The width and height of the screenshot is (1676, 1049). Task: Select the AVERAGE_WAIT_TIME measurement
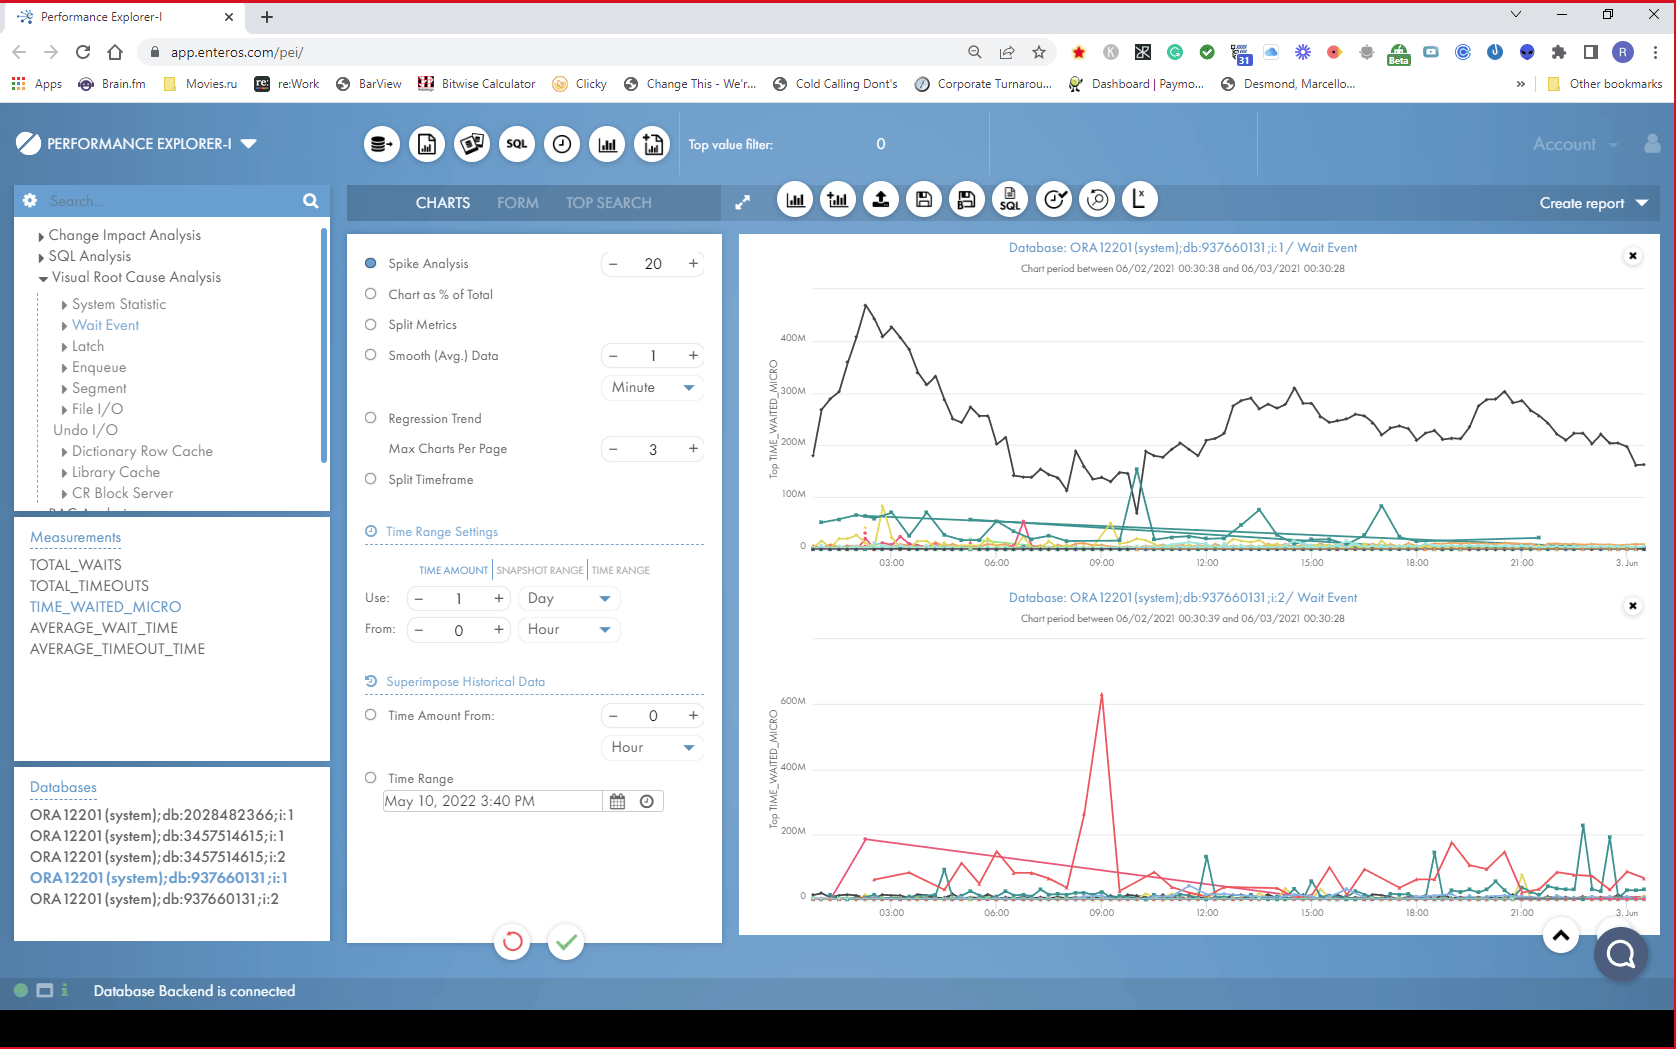point(104,628)
